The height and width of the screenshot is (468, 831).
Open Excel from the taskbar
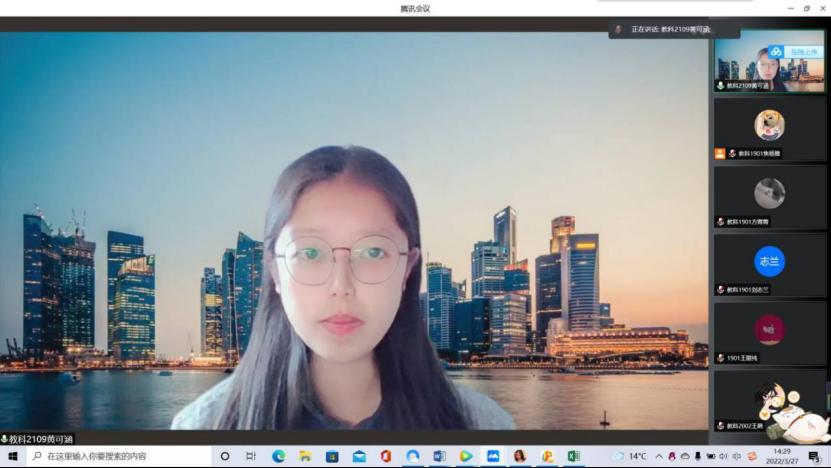[574, 456]
